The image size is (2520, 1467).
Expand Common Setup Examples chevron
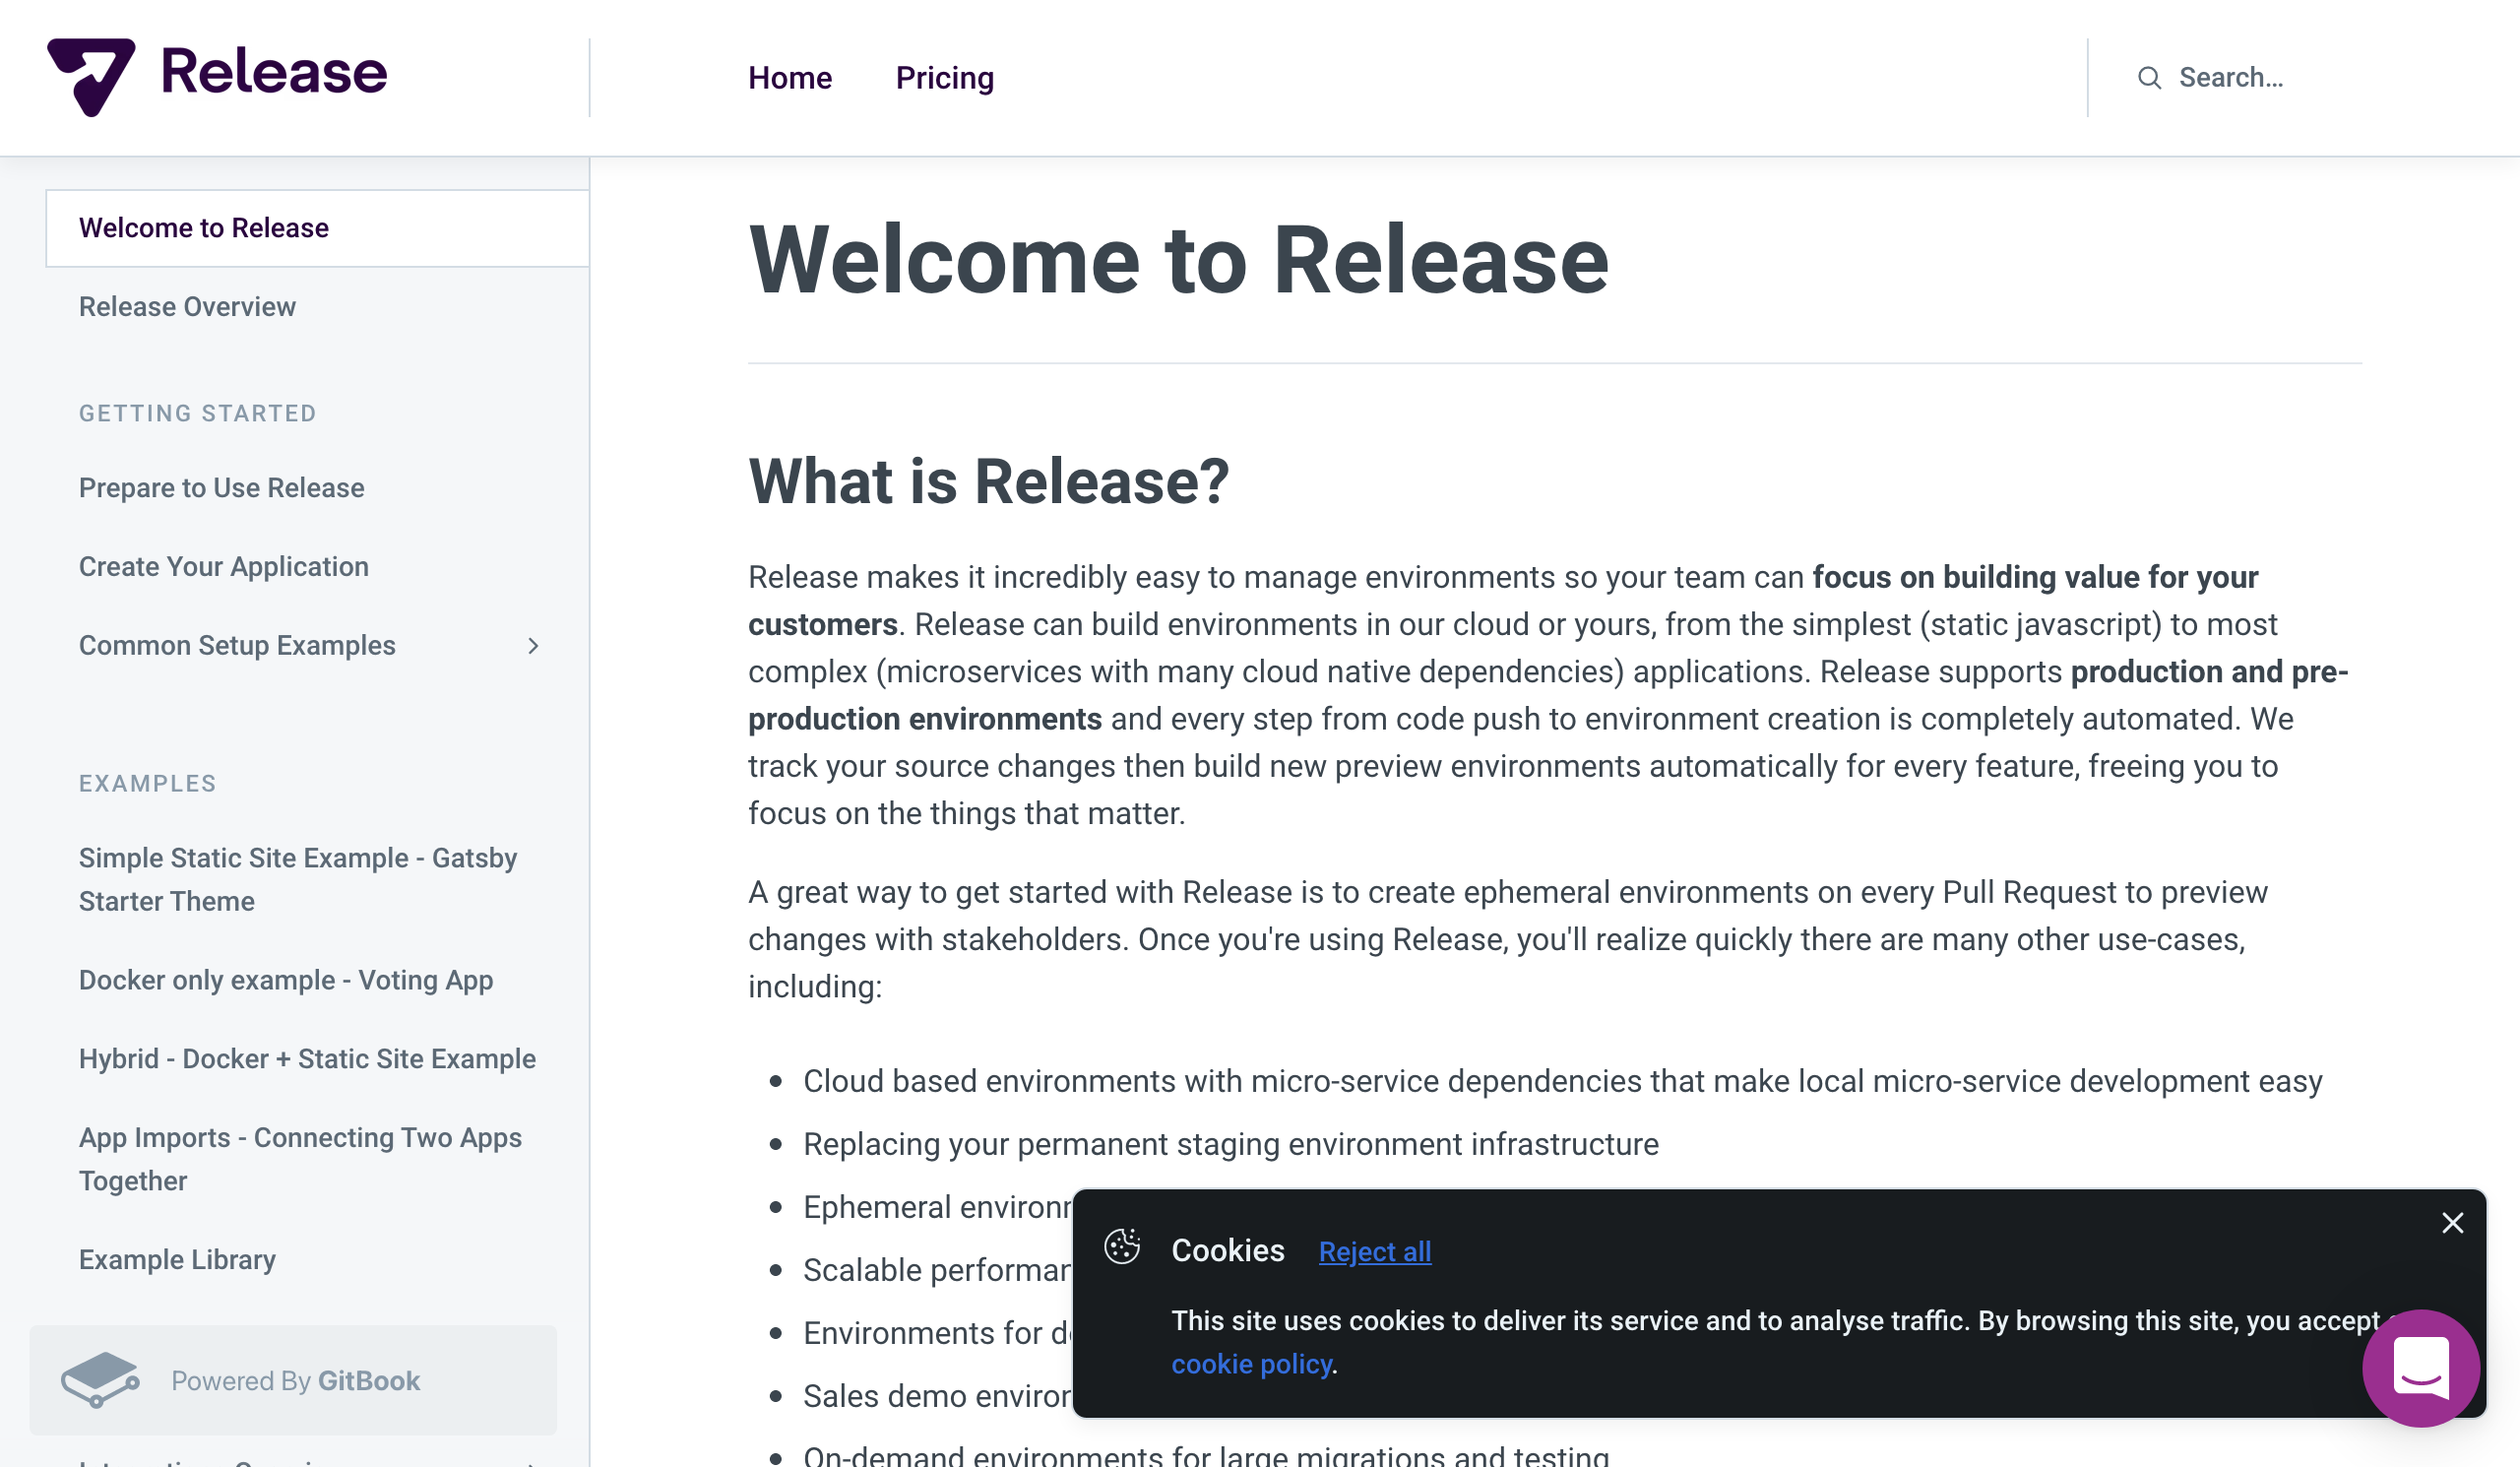pyautogui.click(x=533, y=646)
